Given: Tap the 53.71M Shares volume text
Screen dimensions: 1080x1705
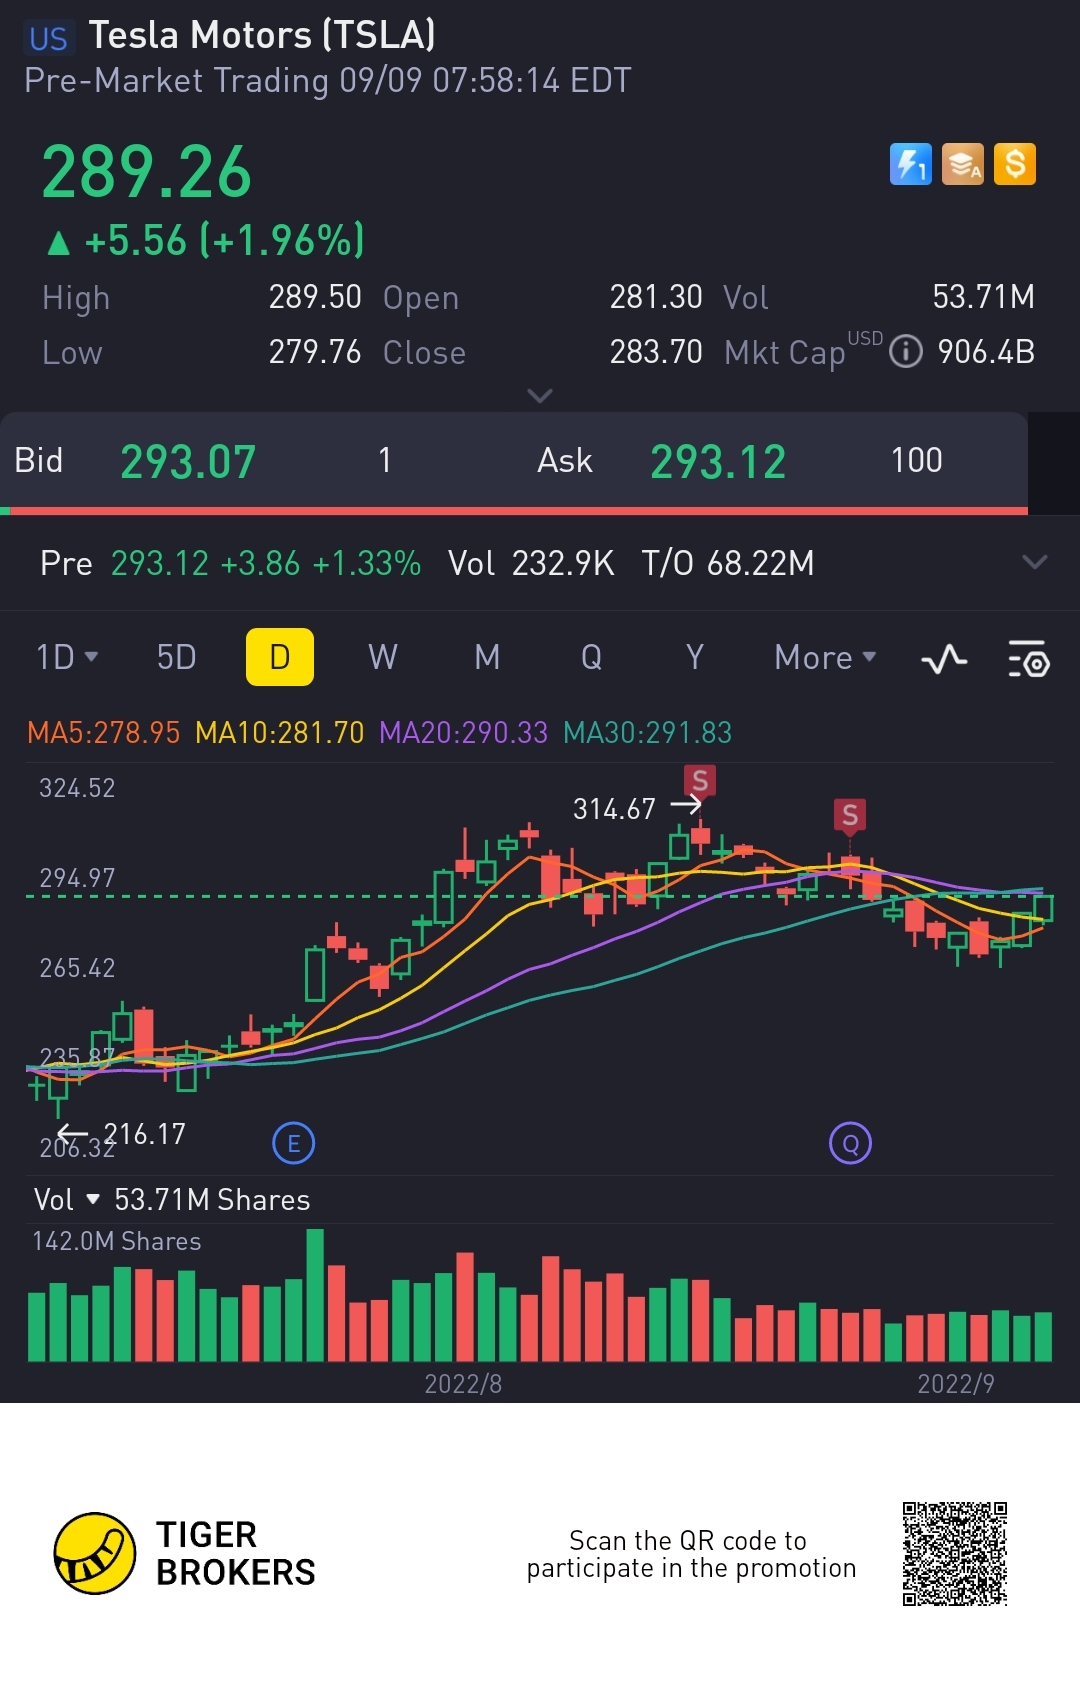Looking at the screenshot, I should tap(212, 1199).
